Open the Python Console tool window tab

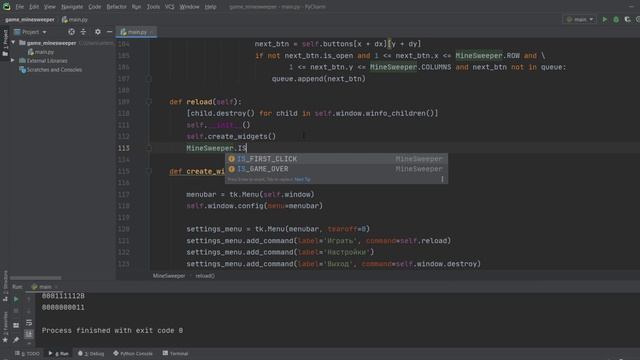(133, 353)
